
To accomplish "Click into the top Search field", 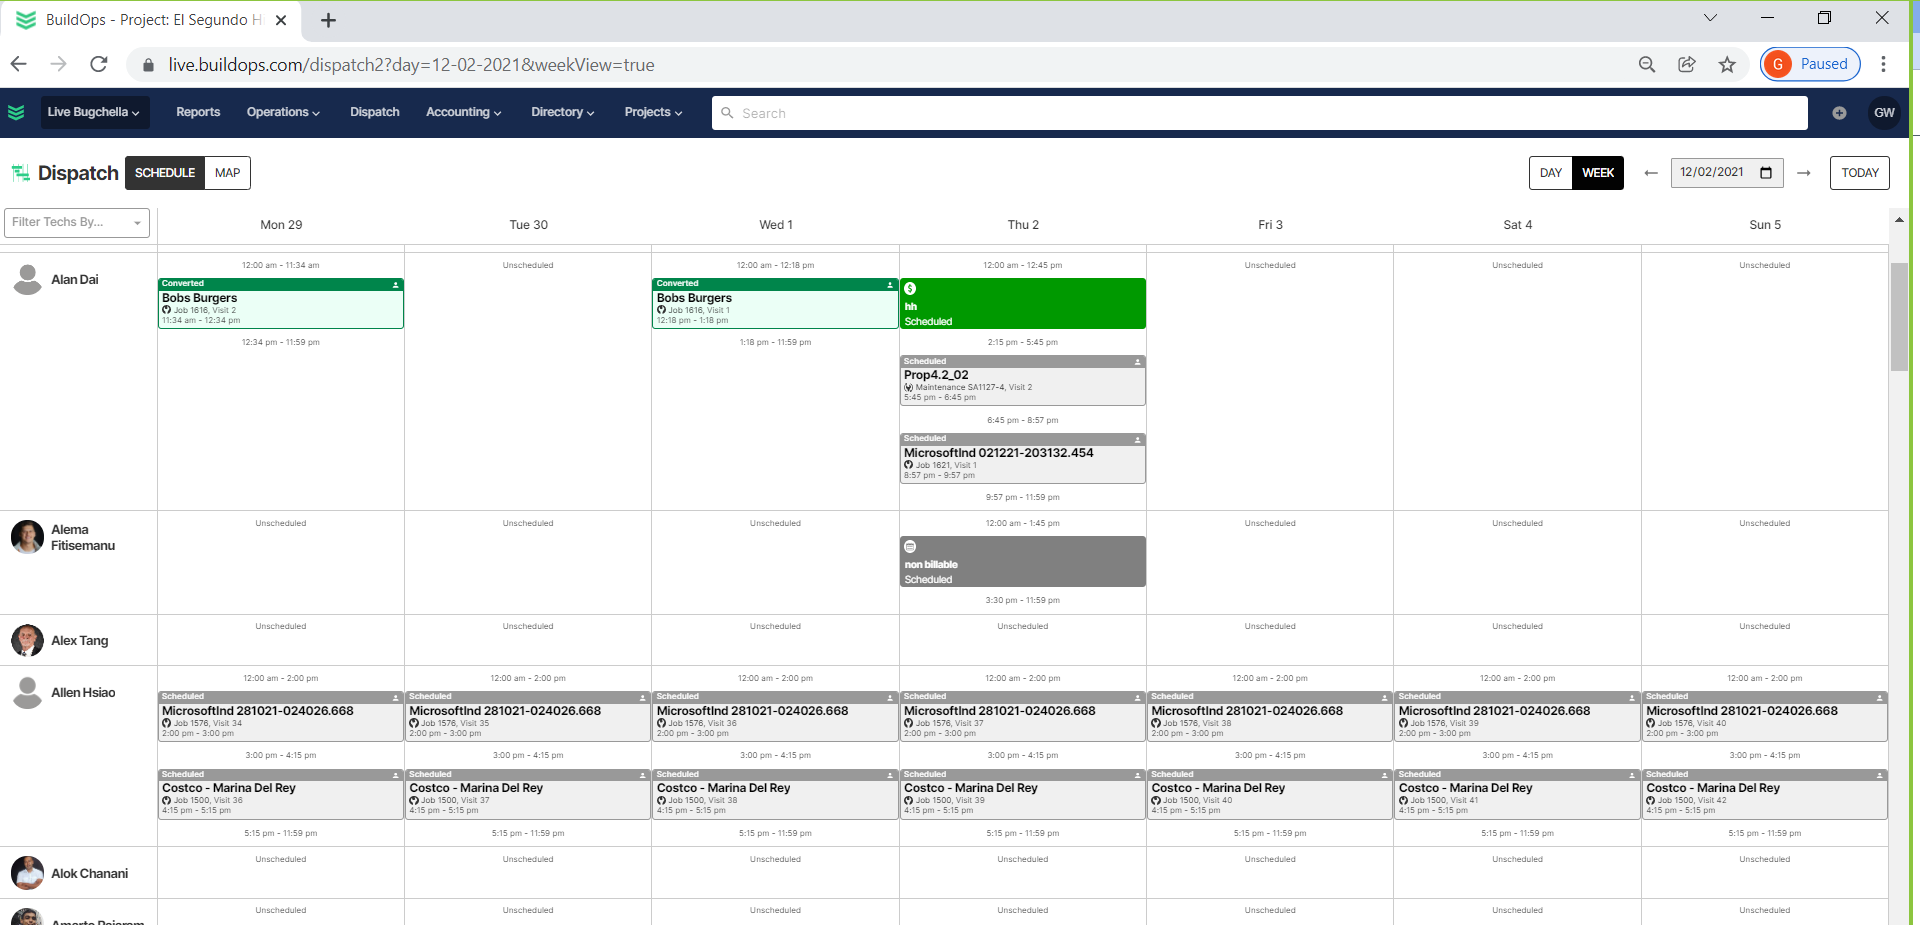I will [1260, 113].
